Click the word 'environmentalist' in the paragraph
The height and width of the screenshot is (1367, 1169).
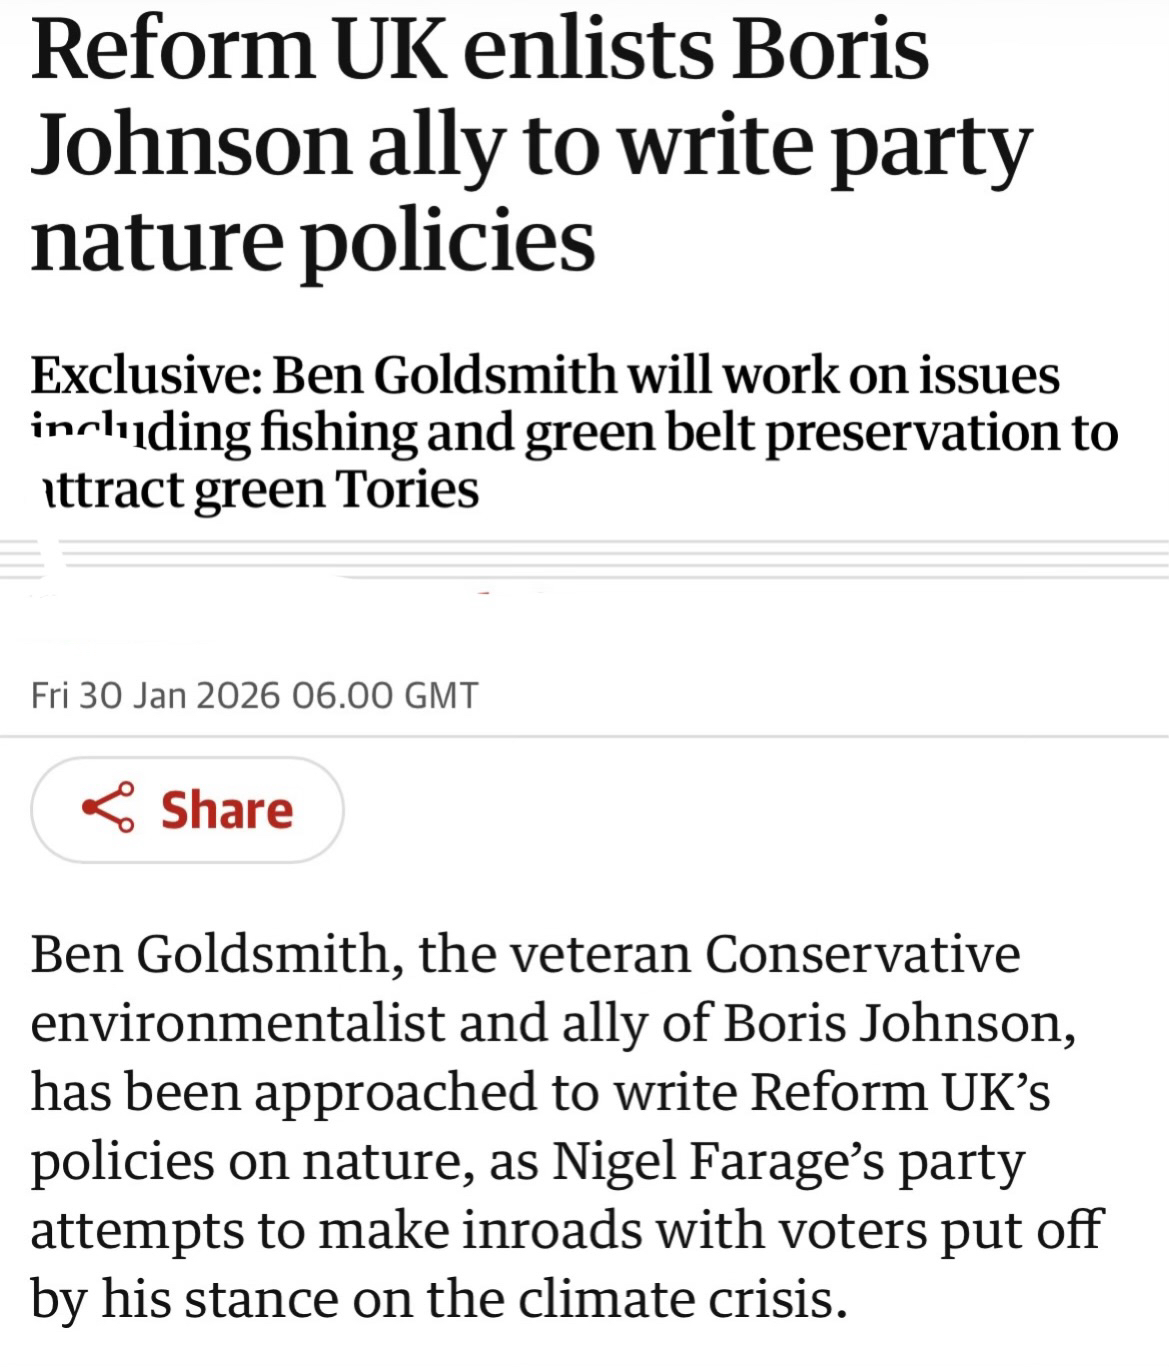[236, 1022]
